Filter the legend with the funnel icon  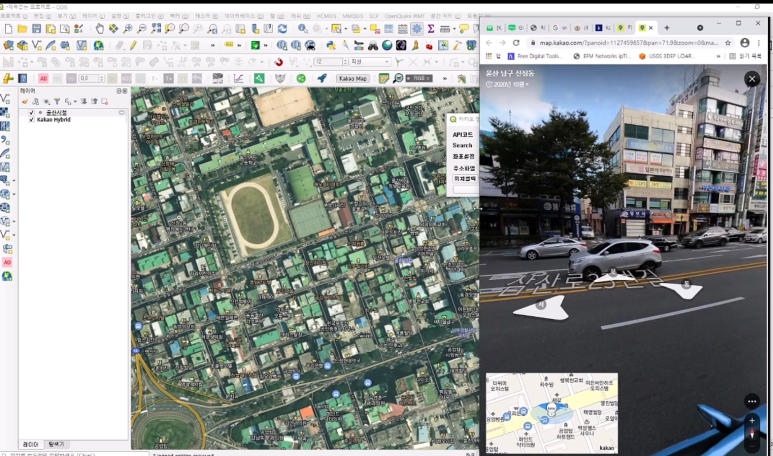(57, 102)
